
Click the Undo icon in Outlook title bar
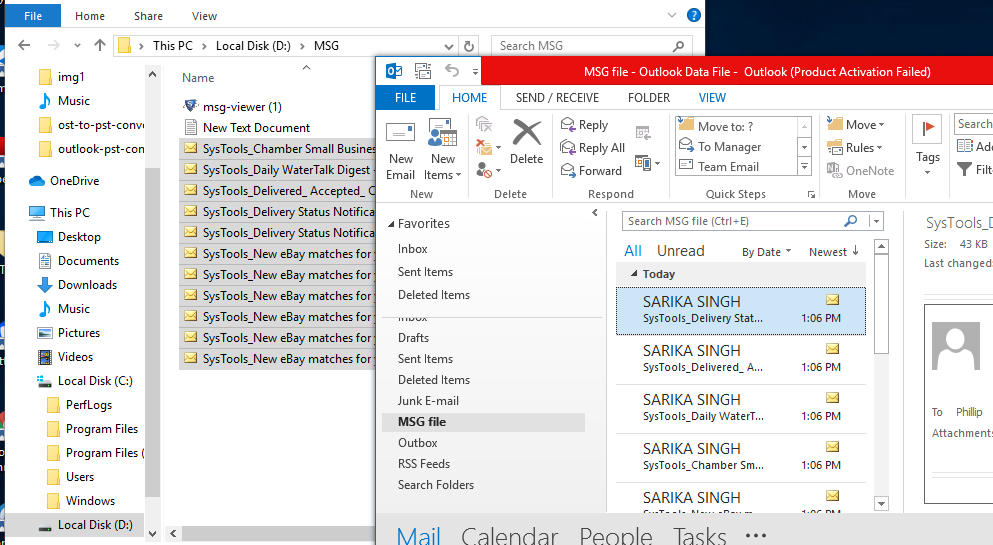click(452, 70)
